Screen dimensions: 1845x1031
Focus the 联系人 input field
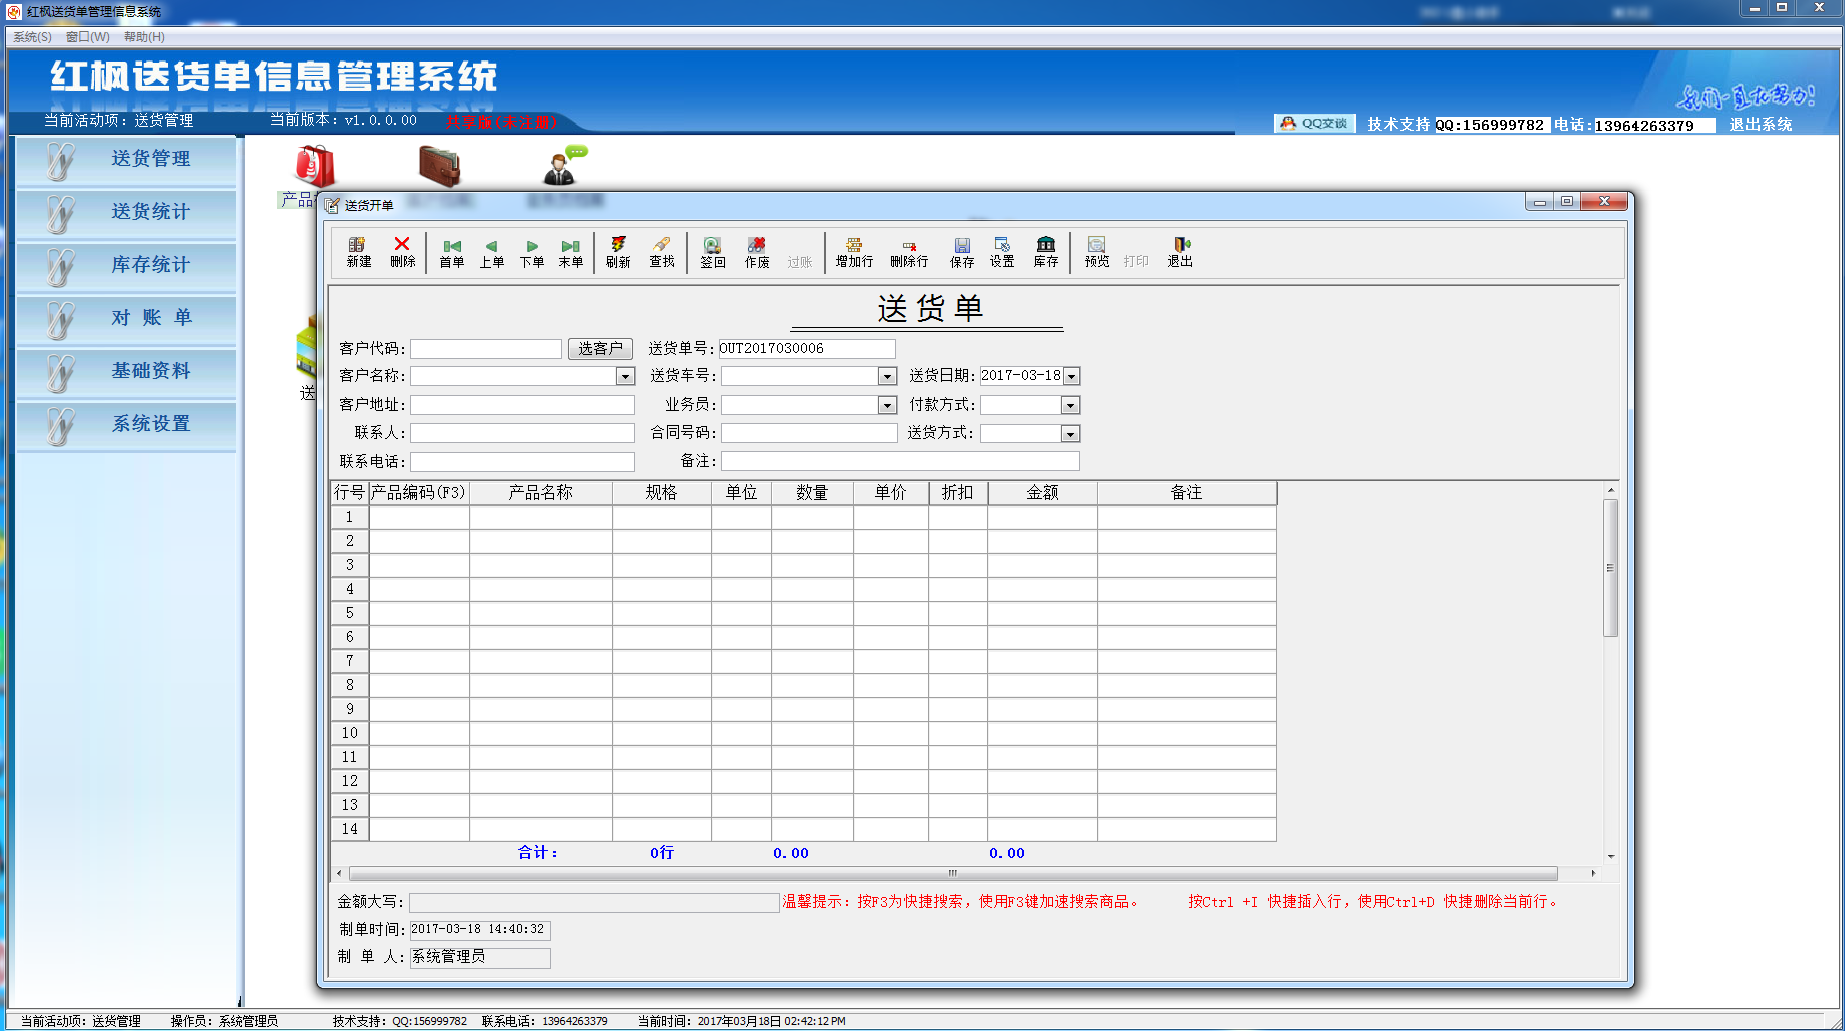pos(522,433)
